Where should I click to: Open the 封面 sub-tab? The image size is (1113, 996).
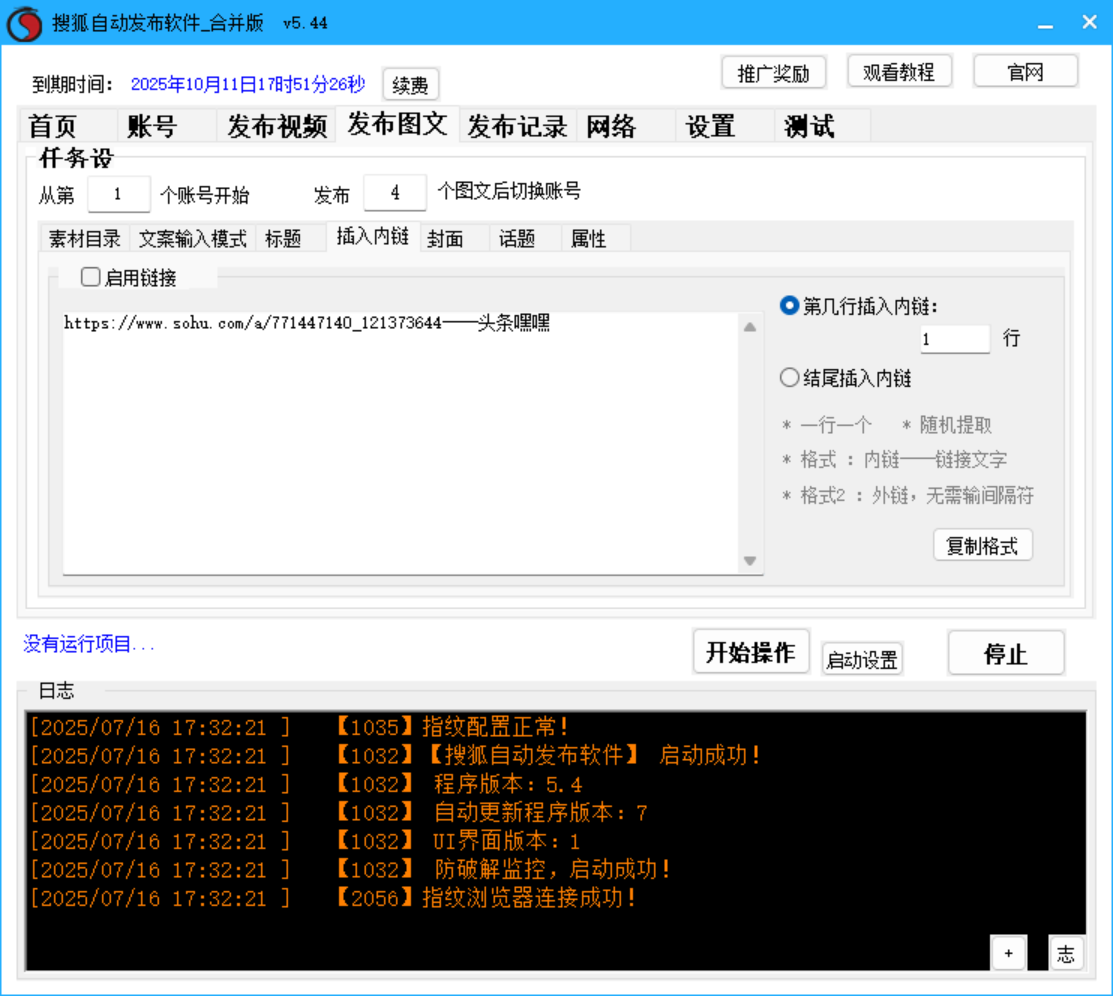coord(454,239)
